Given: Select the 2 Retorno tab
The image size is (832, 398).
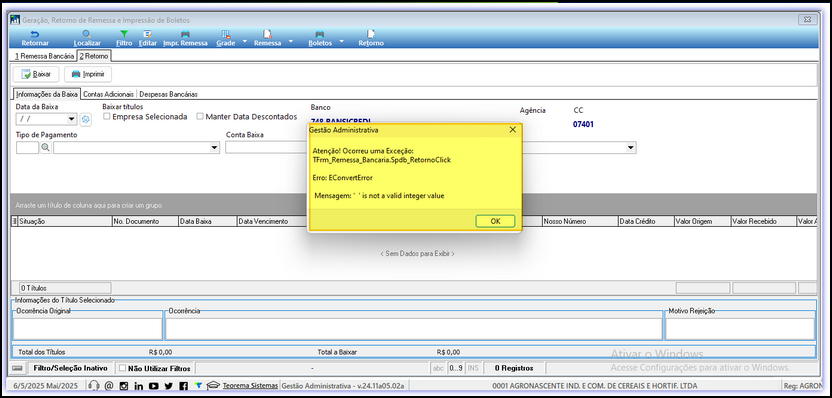Looking at the screenshot, I should pos(94,56).
